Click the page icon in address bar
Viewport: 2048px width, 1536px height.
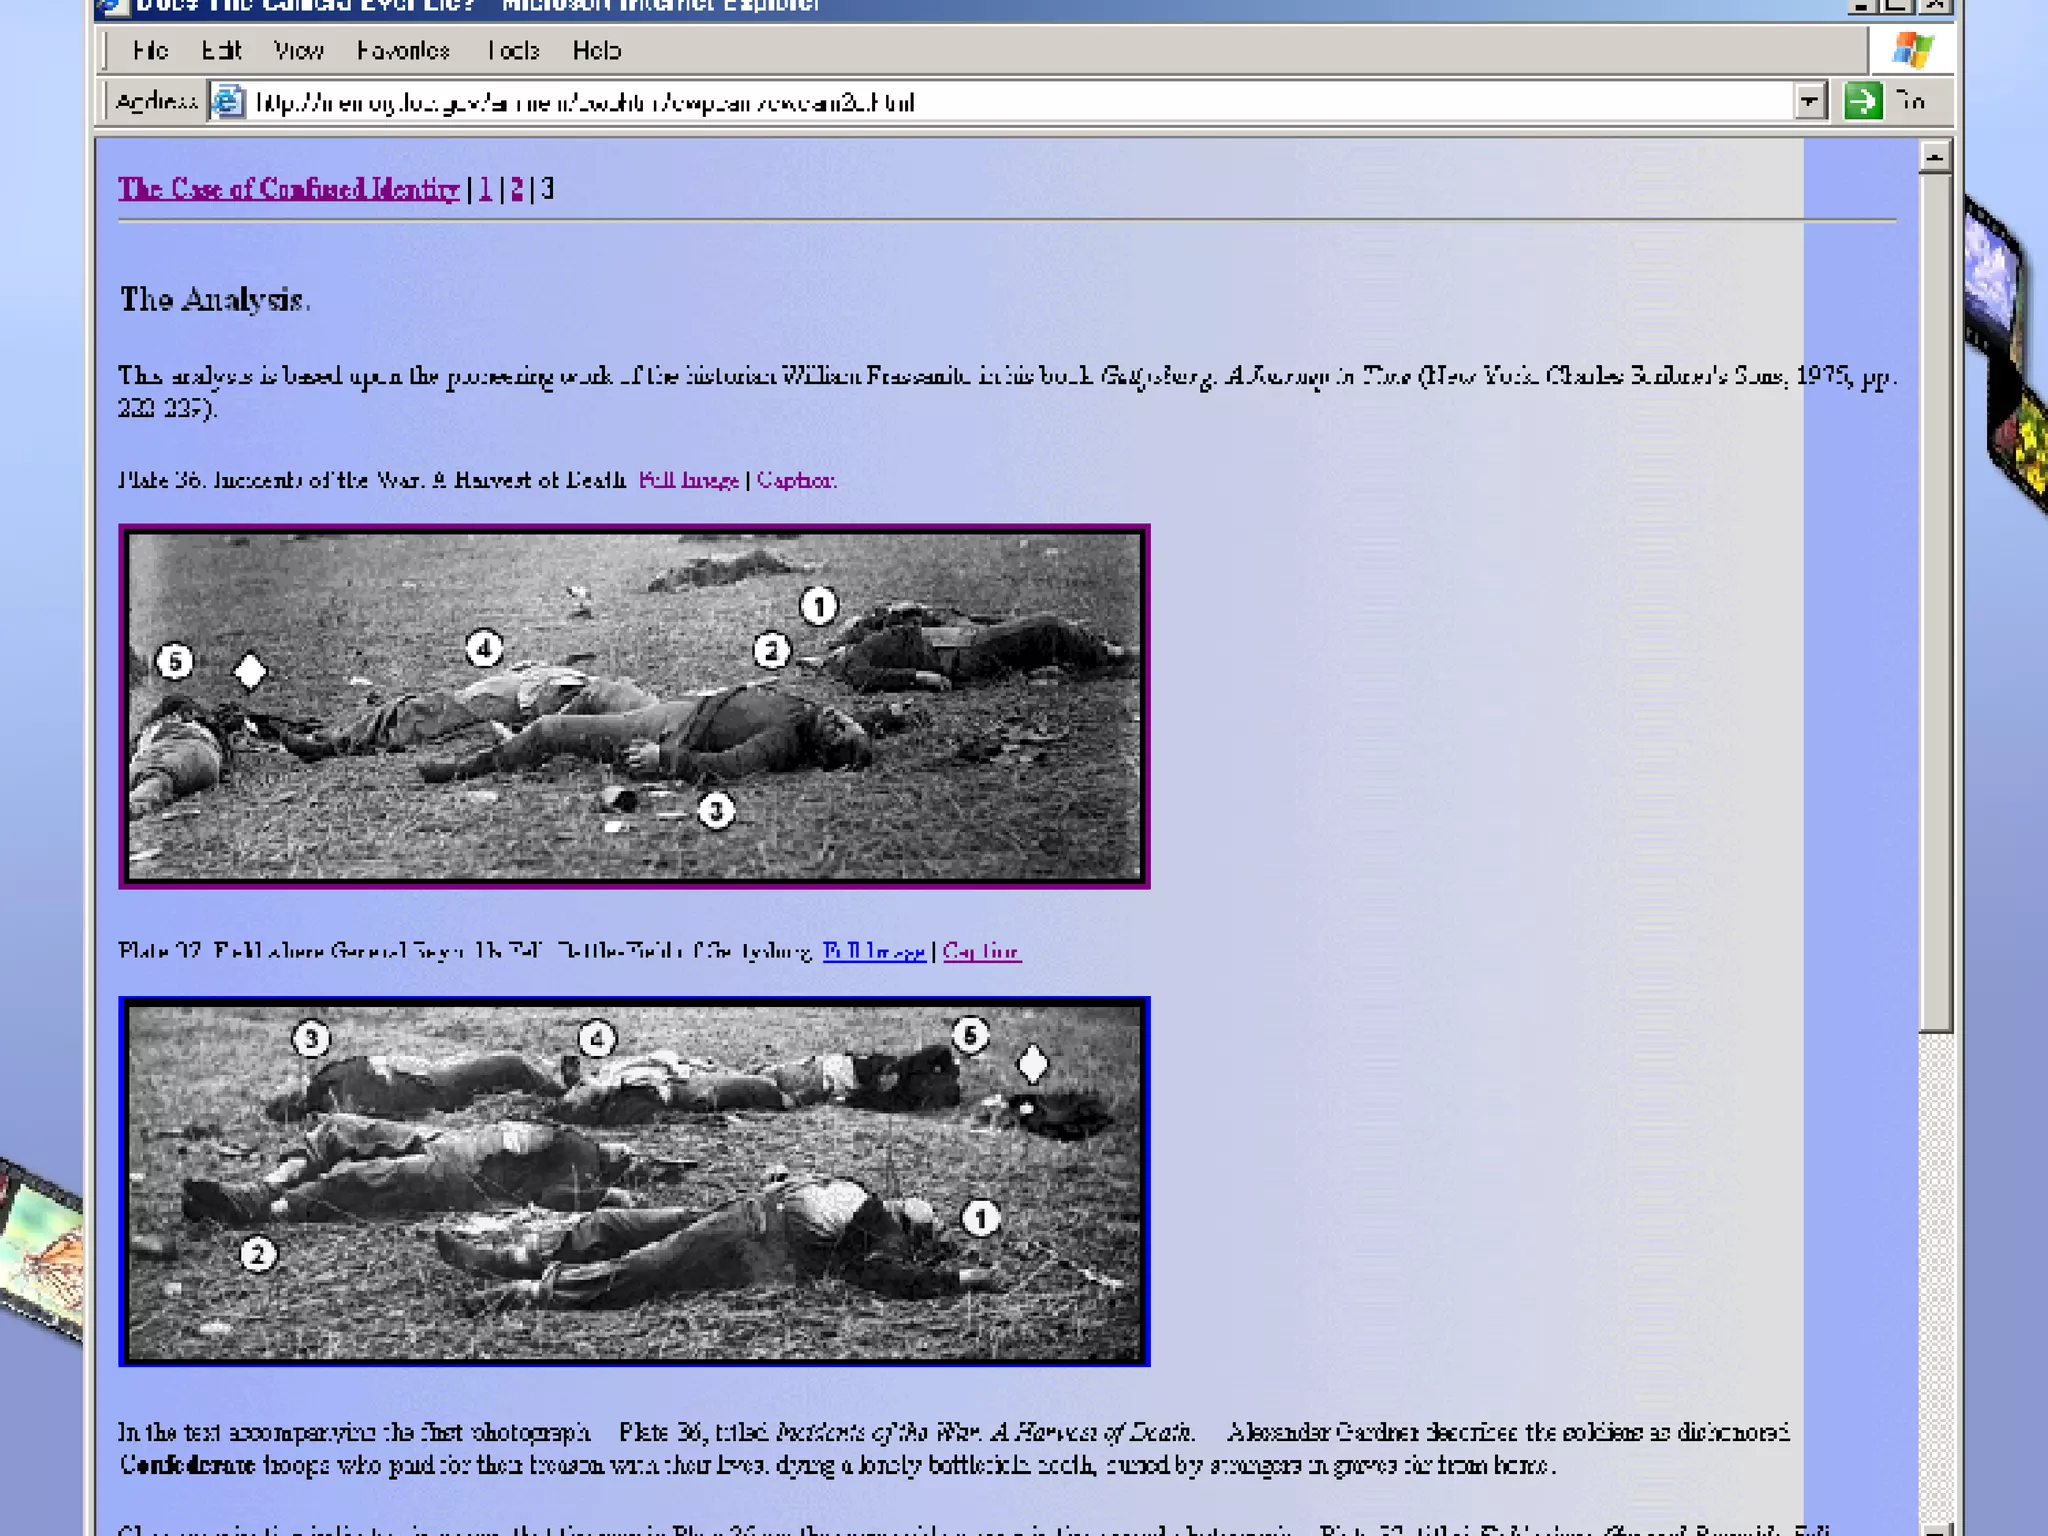228,102
